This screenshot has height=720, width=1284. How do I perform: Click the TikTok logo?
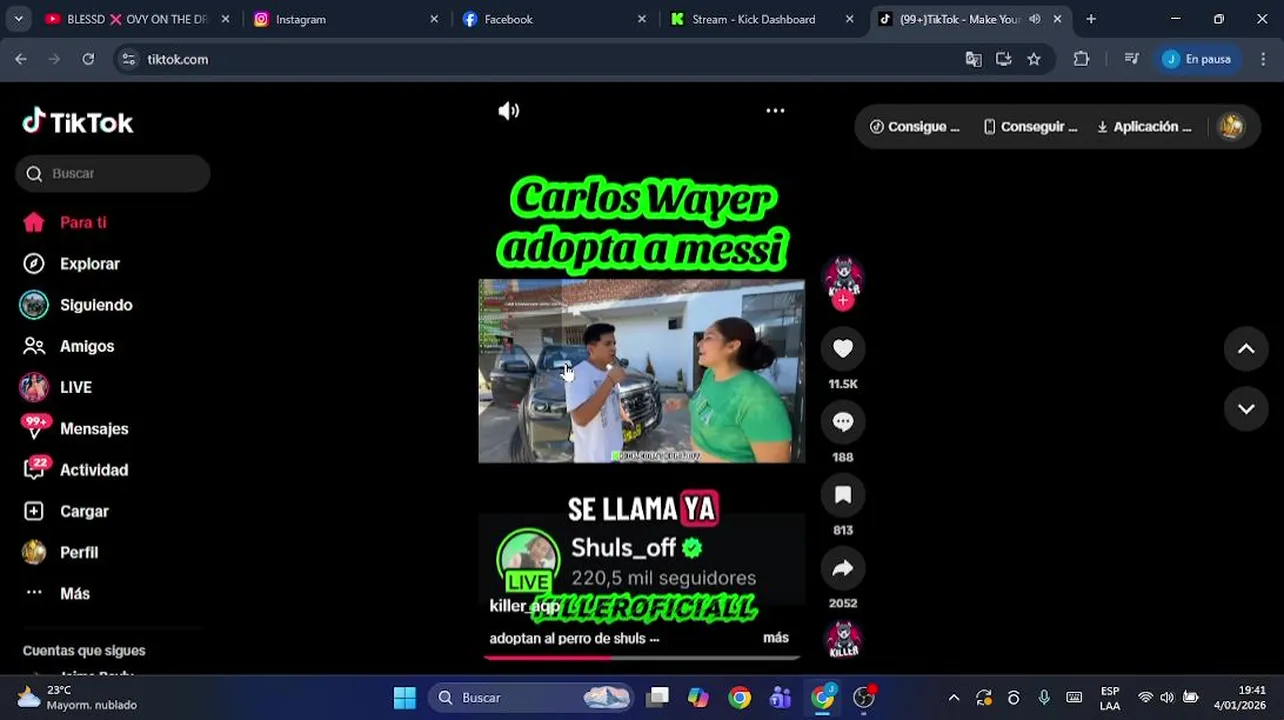point(78,122)
